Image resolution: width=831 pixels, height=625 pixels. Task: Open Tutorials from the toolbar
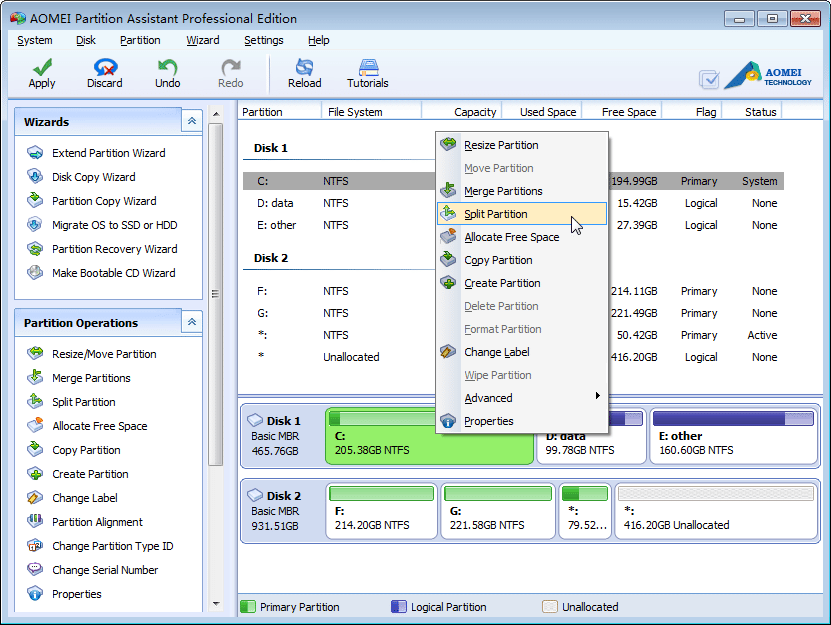(x=367, y=68)
